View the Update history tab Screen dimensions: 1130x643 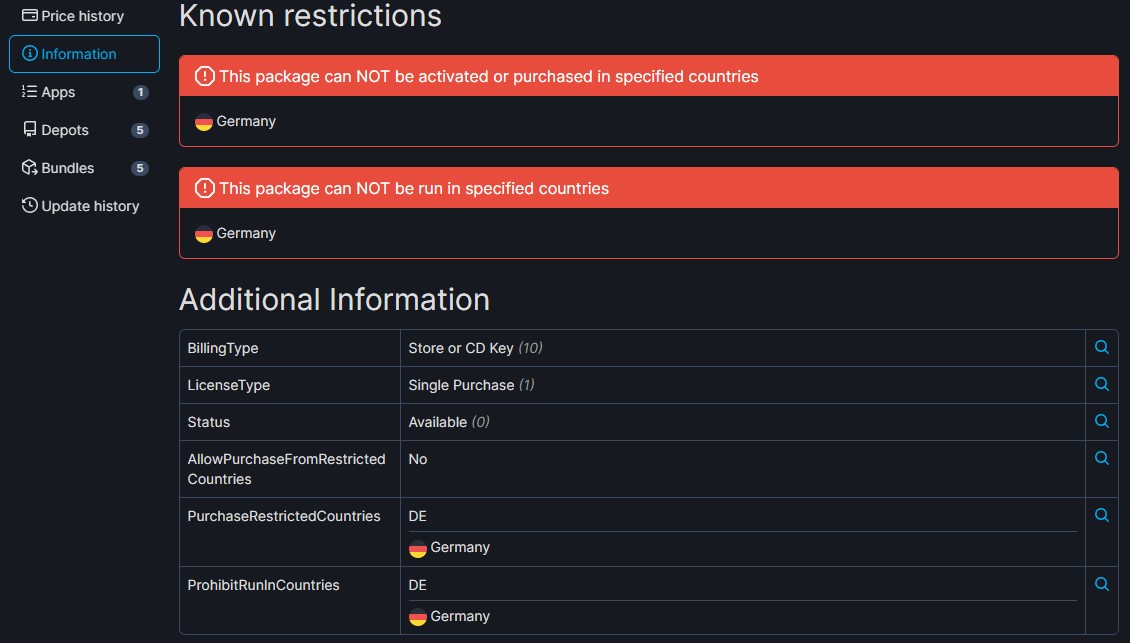tap(90, 206)
